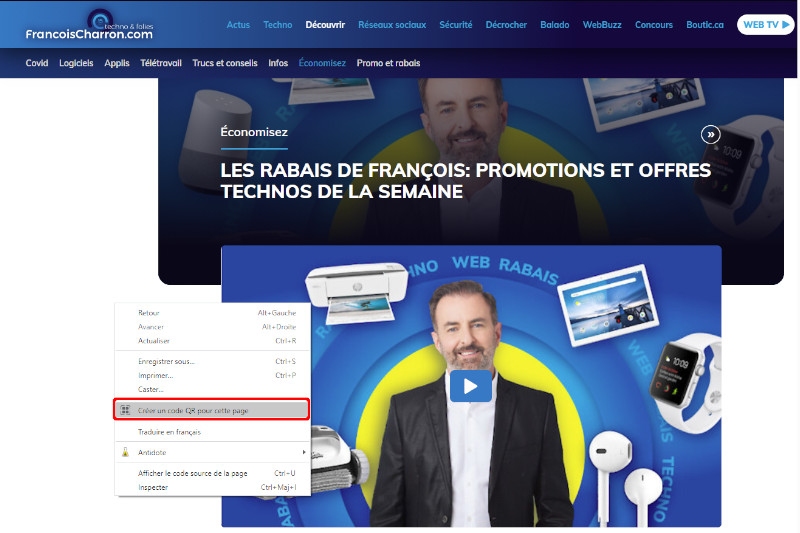Select Imprimer… in context menu
The width and height of the screenshot is (800, 533).
[x=212, y=375]
